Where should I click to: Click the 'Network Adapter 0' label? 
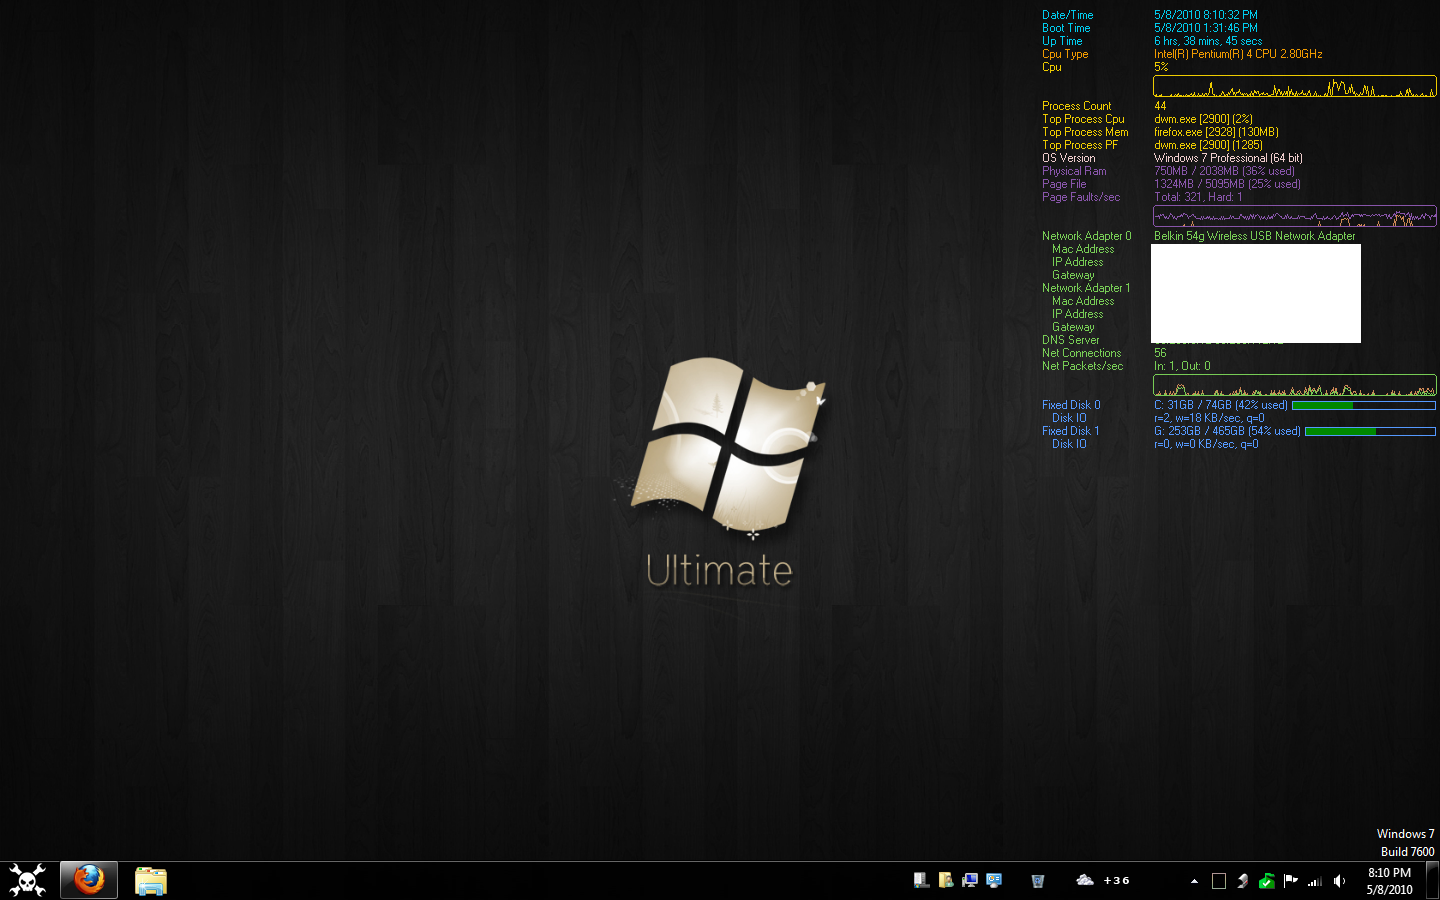(1087, 236)
